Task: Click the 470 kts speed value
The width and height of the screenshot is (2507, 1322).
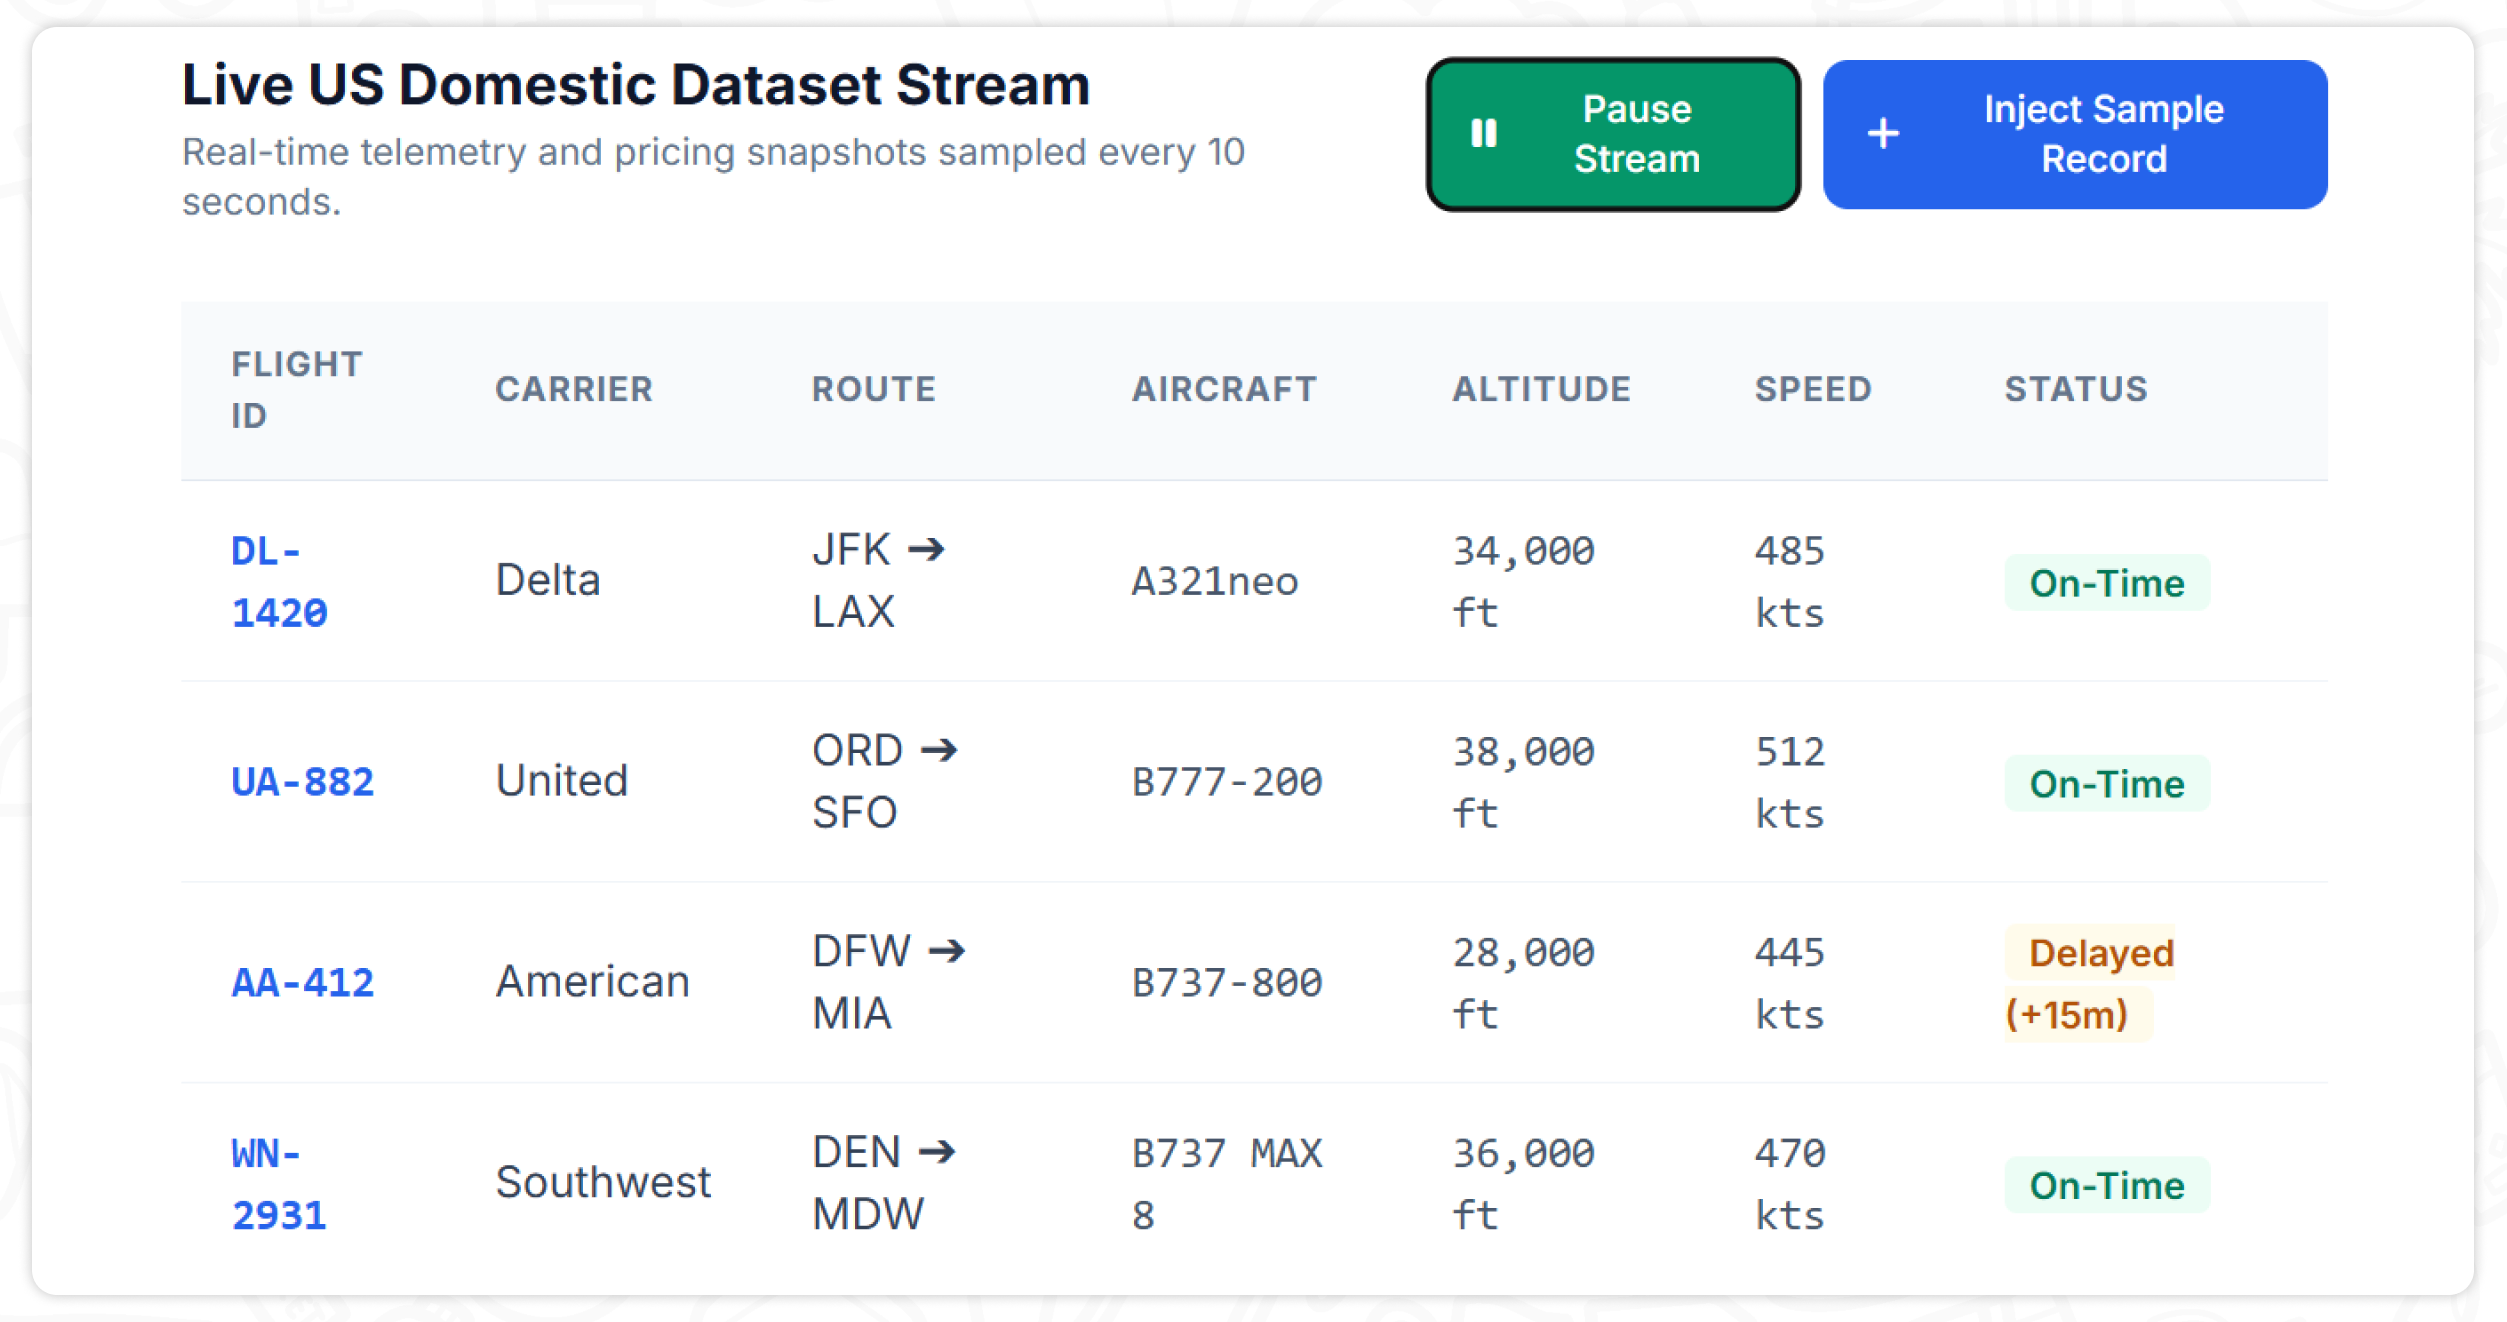Action: click(x=1790, y=1184)
